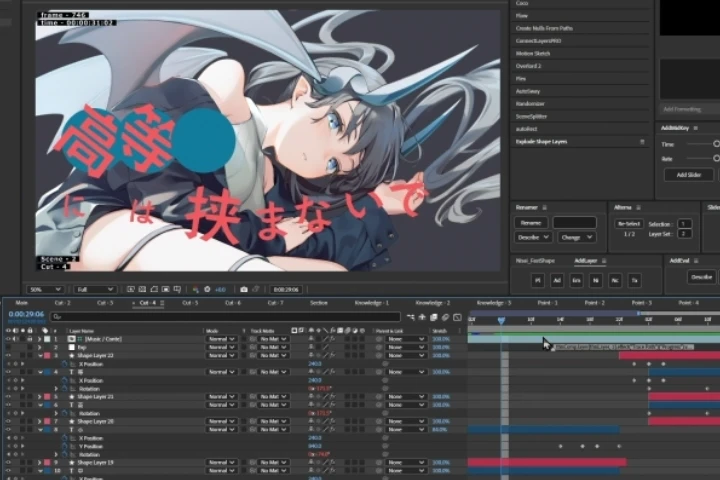This screenshot has width=720, height=480.
Task: Switch to the Main composition tab
Action: pos(22,303)
